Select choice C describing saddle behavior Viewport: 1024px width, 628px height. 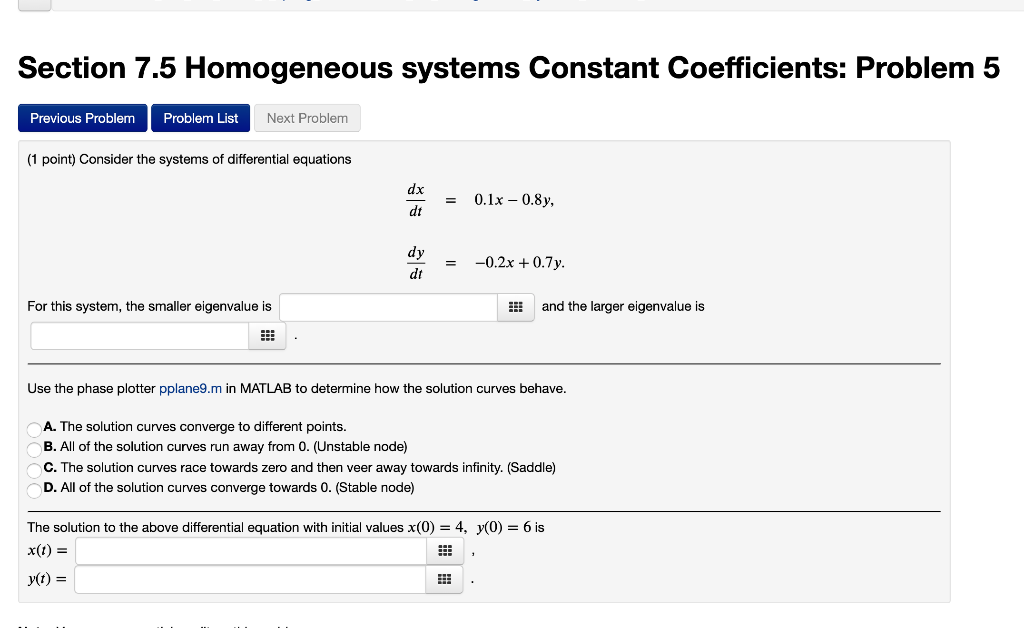point(33,467)
